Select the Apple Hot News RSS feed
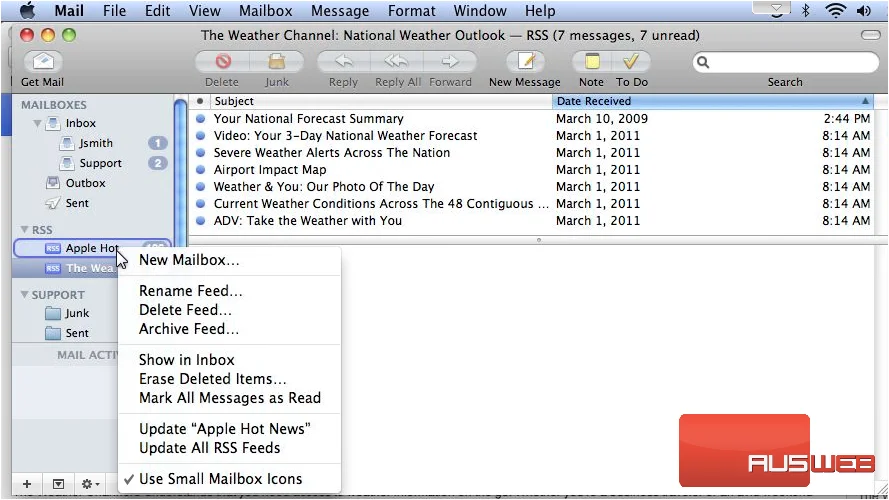889x500 pixels. coord(92,248)
